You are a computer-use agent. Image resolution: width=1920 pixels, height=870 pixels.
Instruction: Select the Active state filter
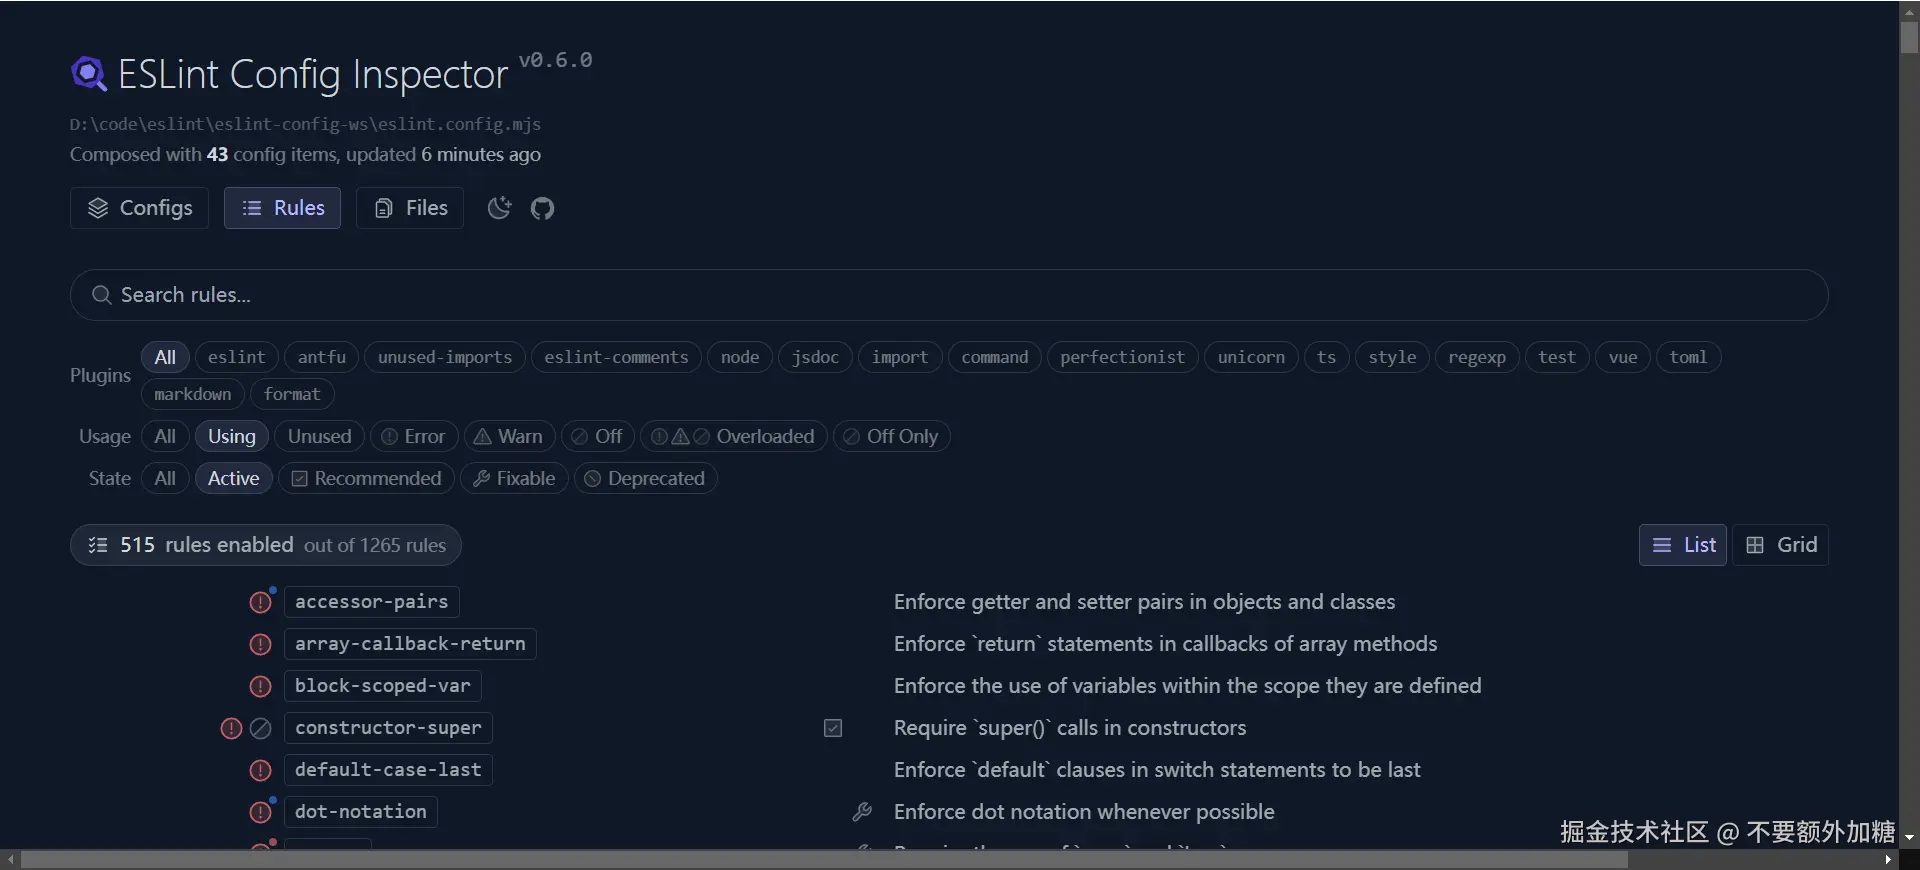[x=234, y=478]
